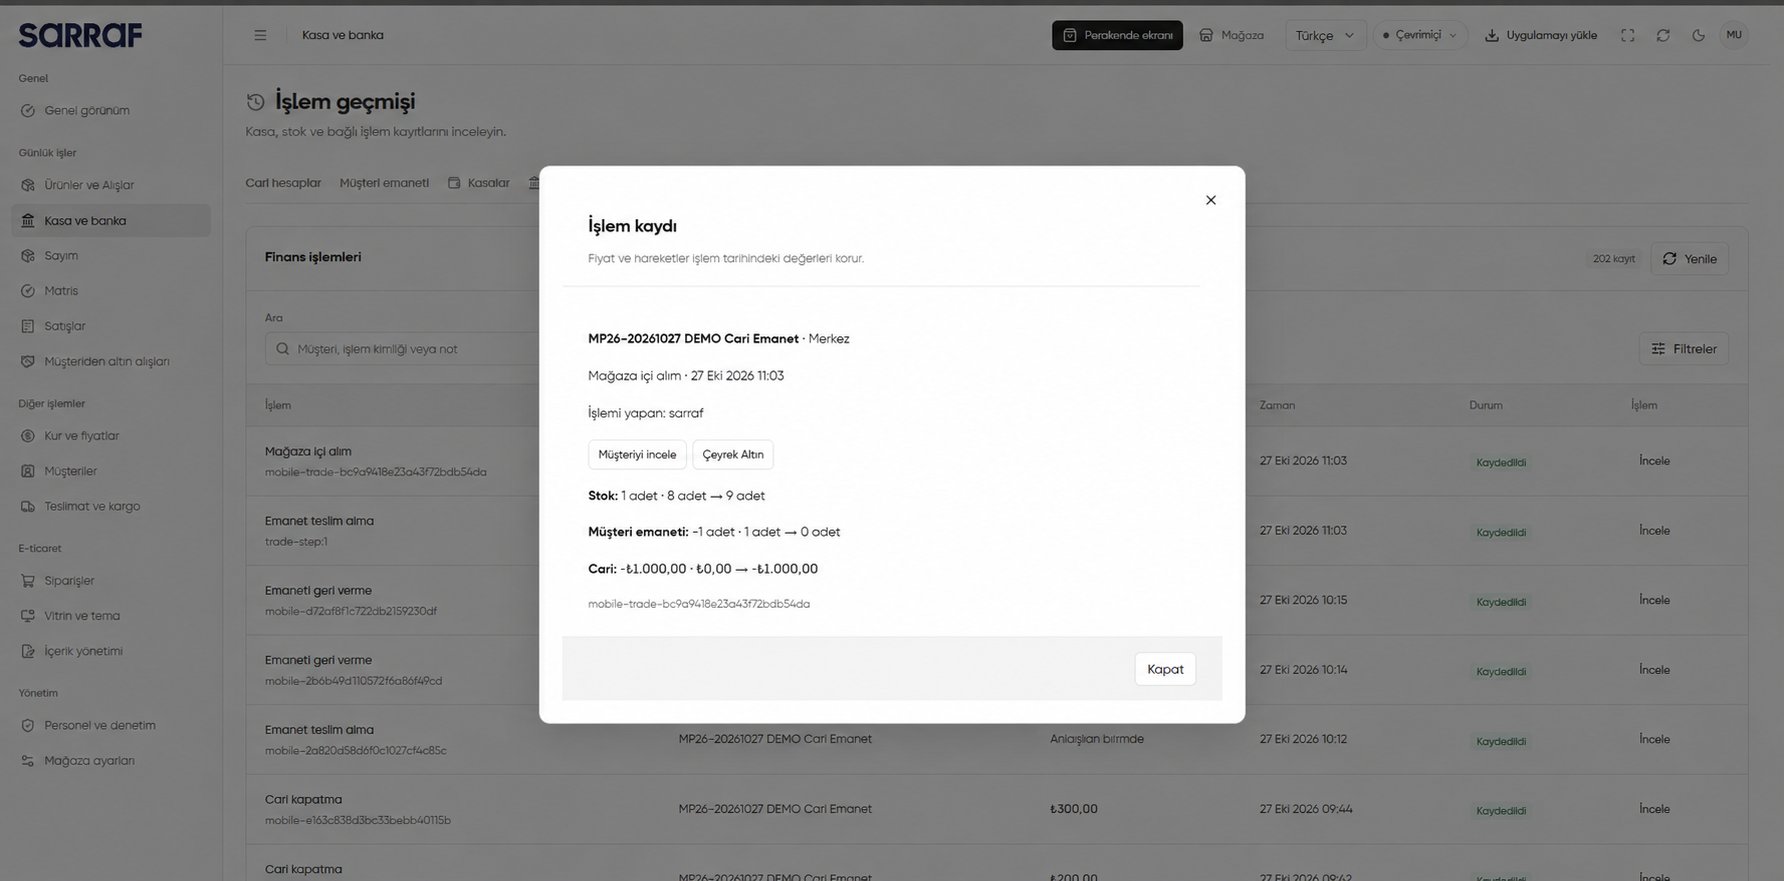The width and height of the screenshot is (1784, 881).
Task: Click the 202 kayıt count badge
Action: pyautogui.click(x=1614, y=259)
